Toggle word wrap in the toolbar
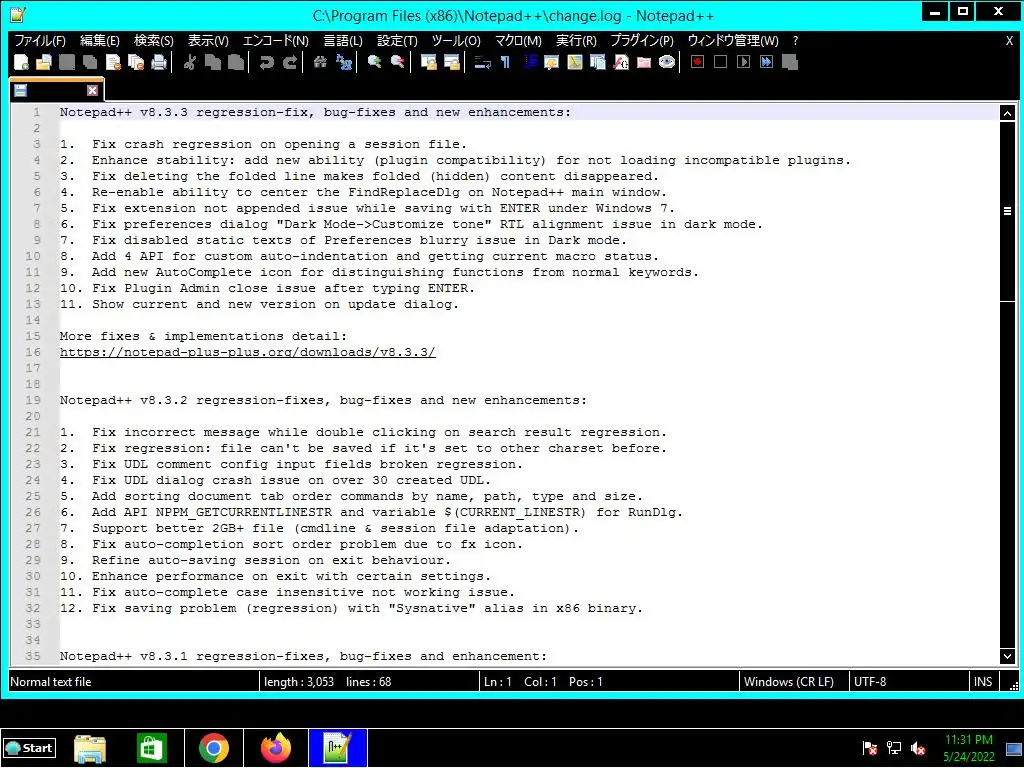1024x768 pixels. point(483,62)
